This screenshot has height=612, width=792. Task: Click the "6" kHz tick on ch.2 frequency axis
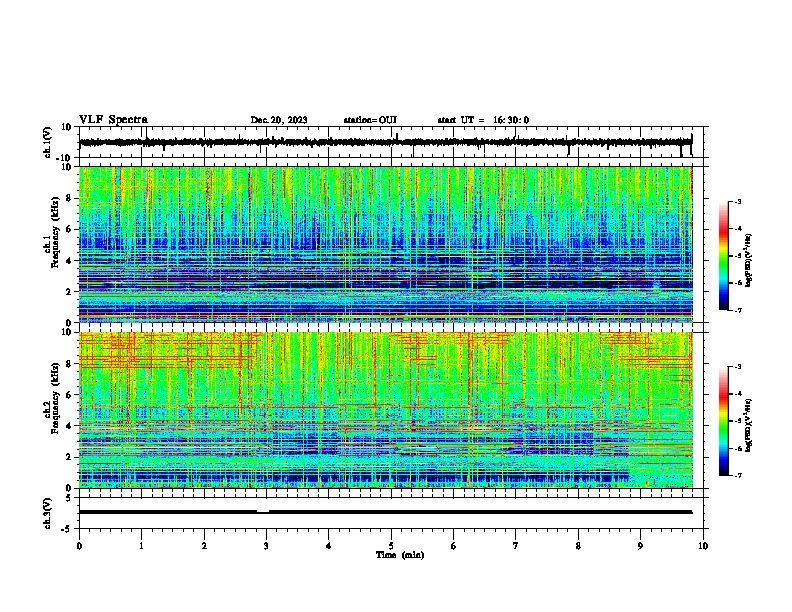coord(69,395)
